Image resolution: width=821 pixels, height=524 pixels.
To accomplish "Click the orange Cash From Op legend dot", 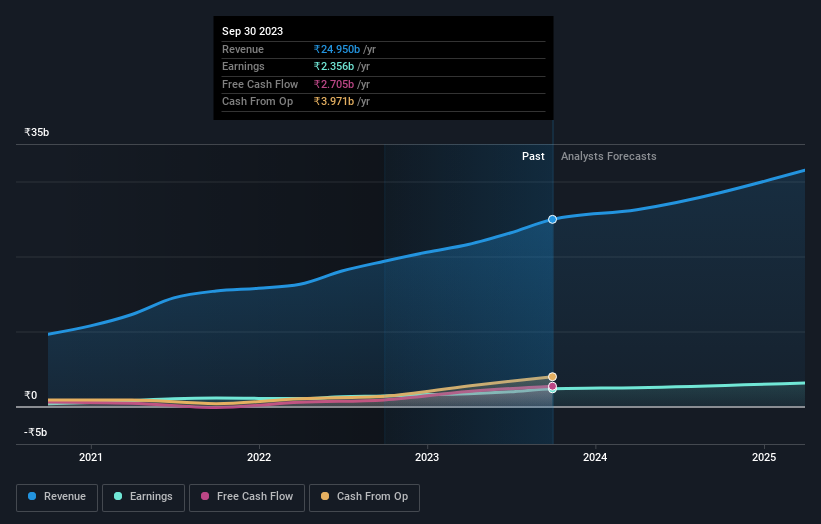I will coord(325,496).
